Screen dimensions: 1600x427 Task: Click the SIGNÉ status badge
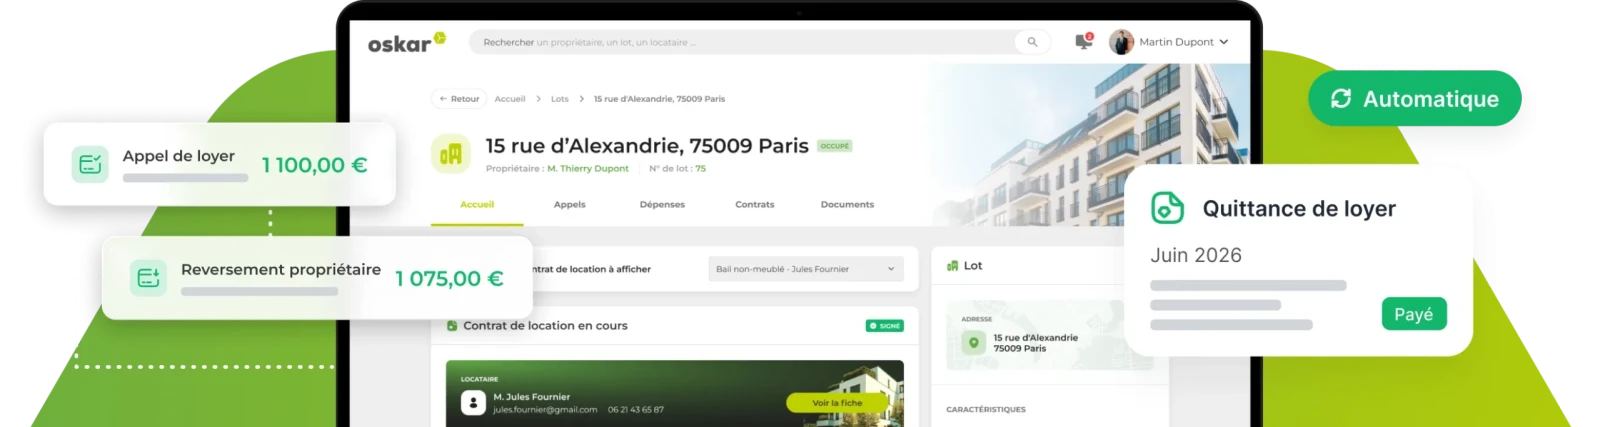click(885, 326)
